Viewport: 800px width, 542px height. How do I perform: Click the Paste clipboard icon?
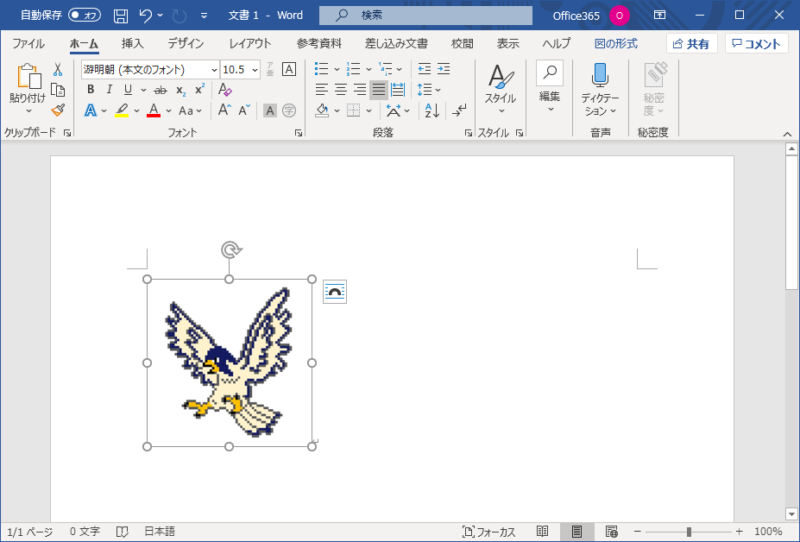coord(29,77)
